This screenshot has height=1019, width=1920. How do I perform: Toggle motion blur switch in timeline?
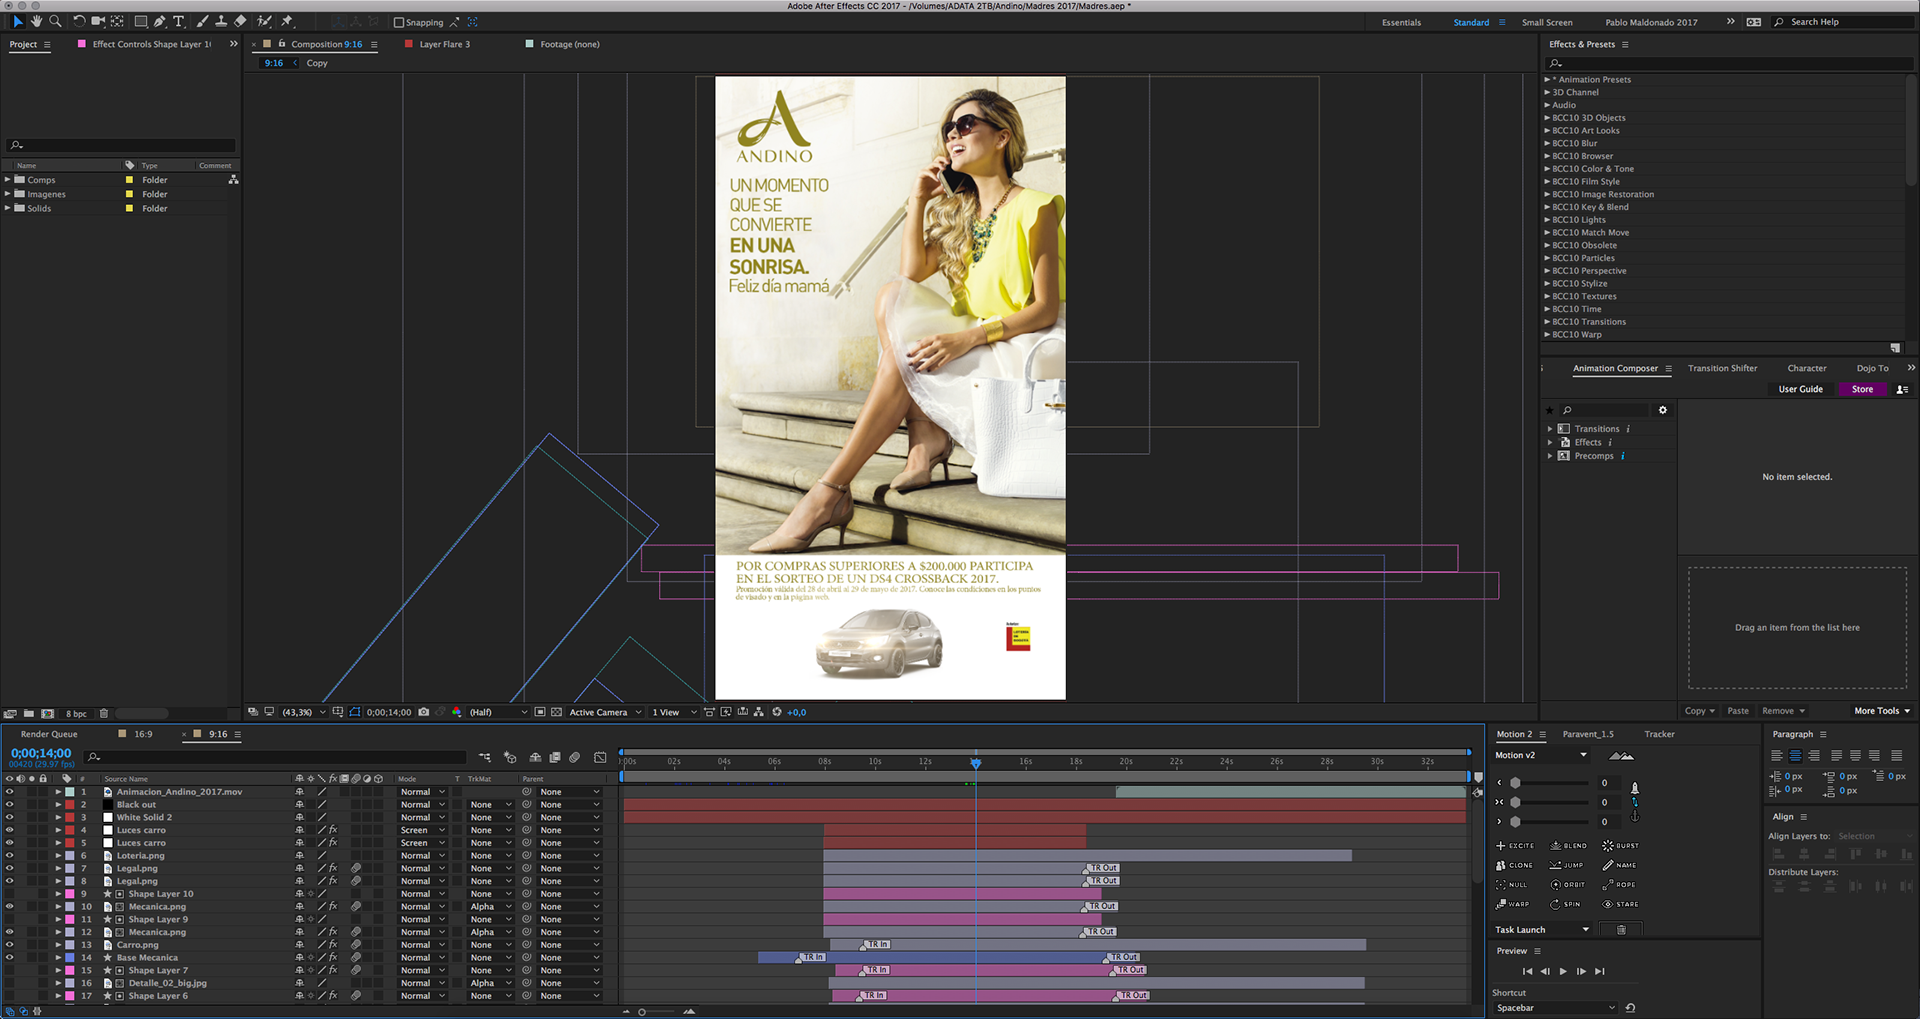[575, 758]
